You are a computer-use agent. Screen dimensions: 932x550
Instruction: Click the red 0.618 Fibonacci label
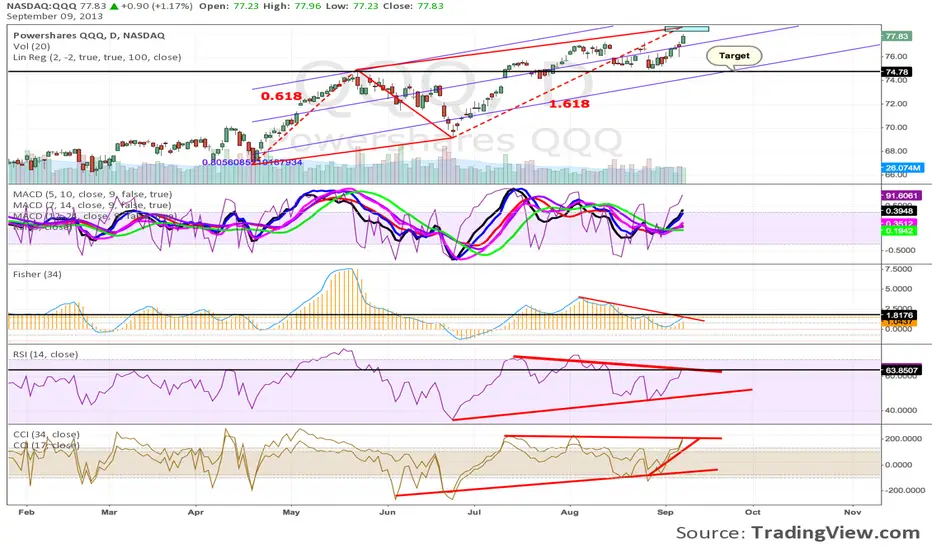coord(281,96)
